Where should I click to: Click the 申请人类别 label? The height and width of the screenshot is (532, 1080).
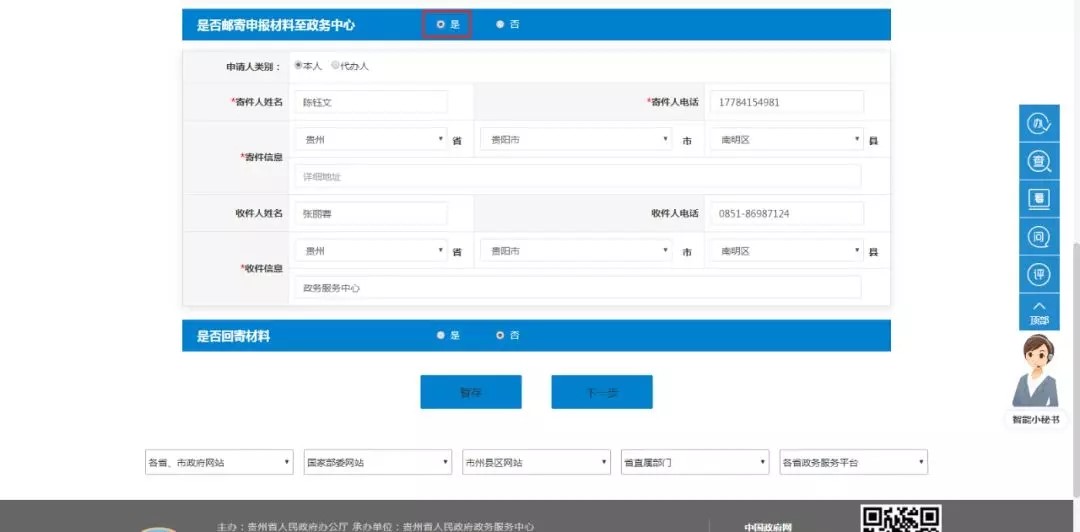coord(253,67)
